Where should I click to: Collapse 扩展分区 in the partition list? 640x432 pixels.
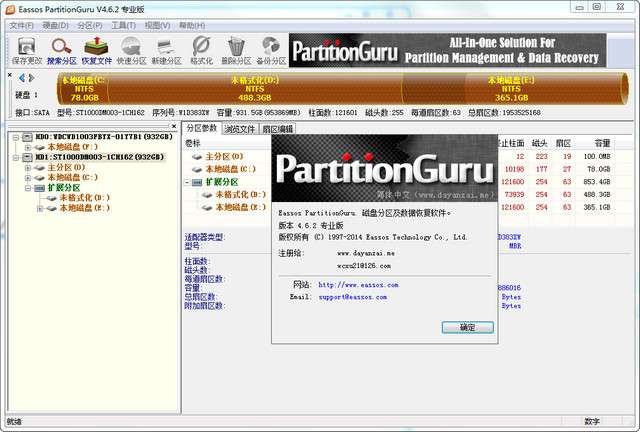187,182
